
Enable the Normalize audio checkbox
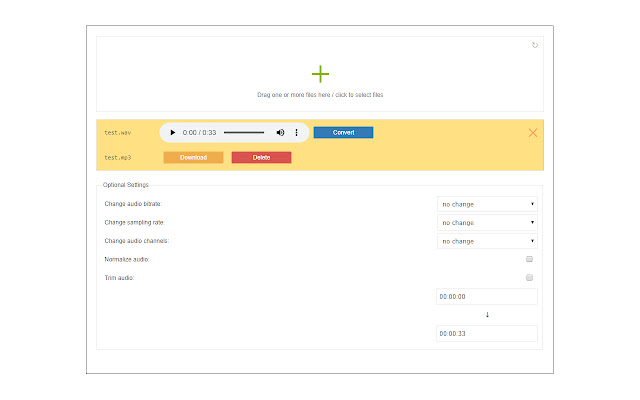coord(530,259)
